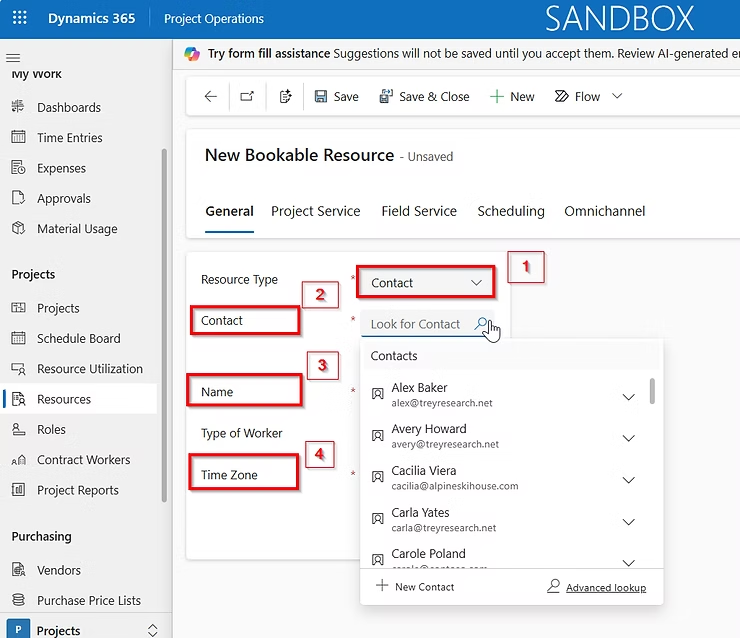Open the Resource Type dropdown showing Contact

(x=426, y=283)
